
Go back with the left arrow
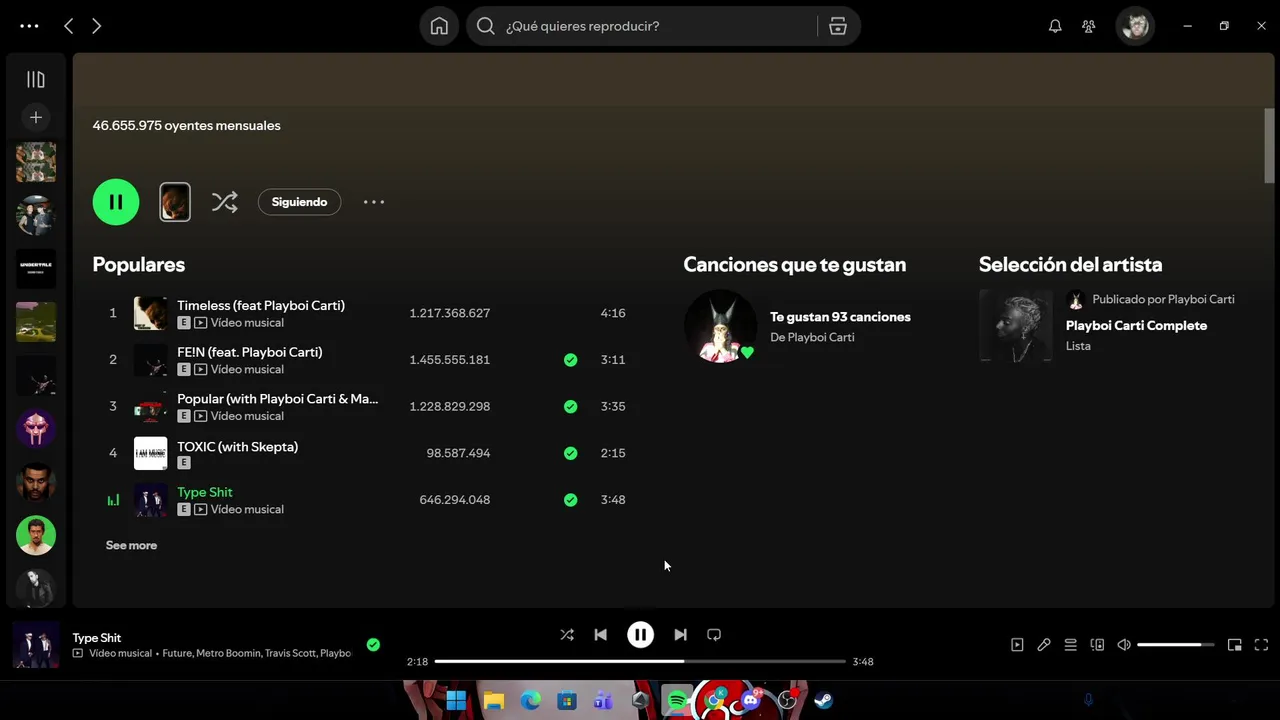click(68, 26)
